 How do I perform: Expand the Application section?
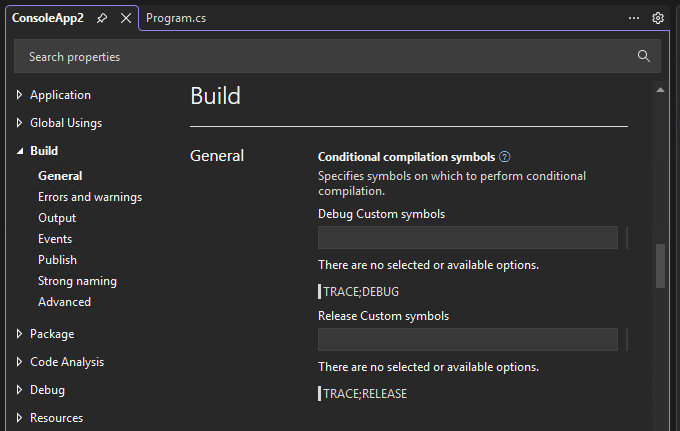[x=19, y=95]
